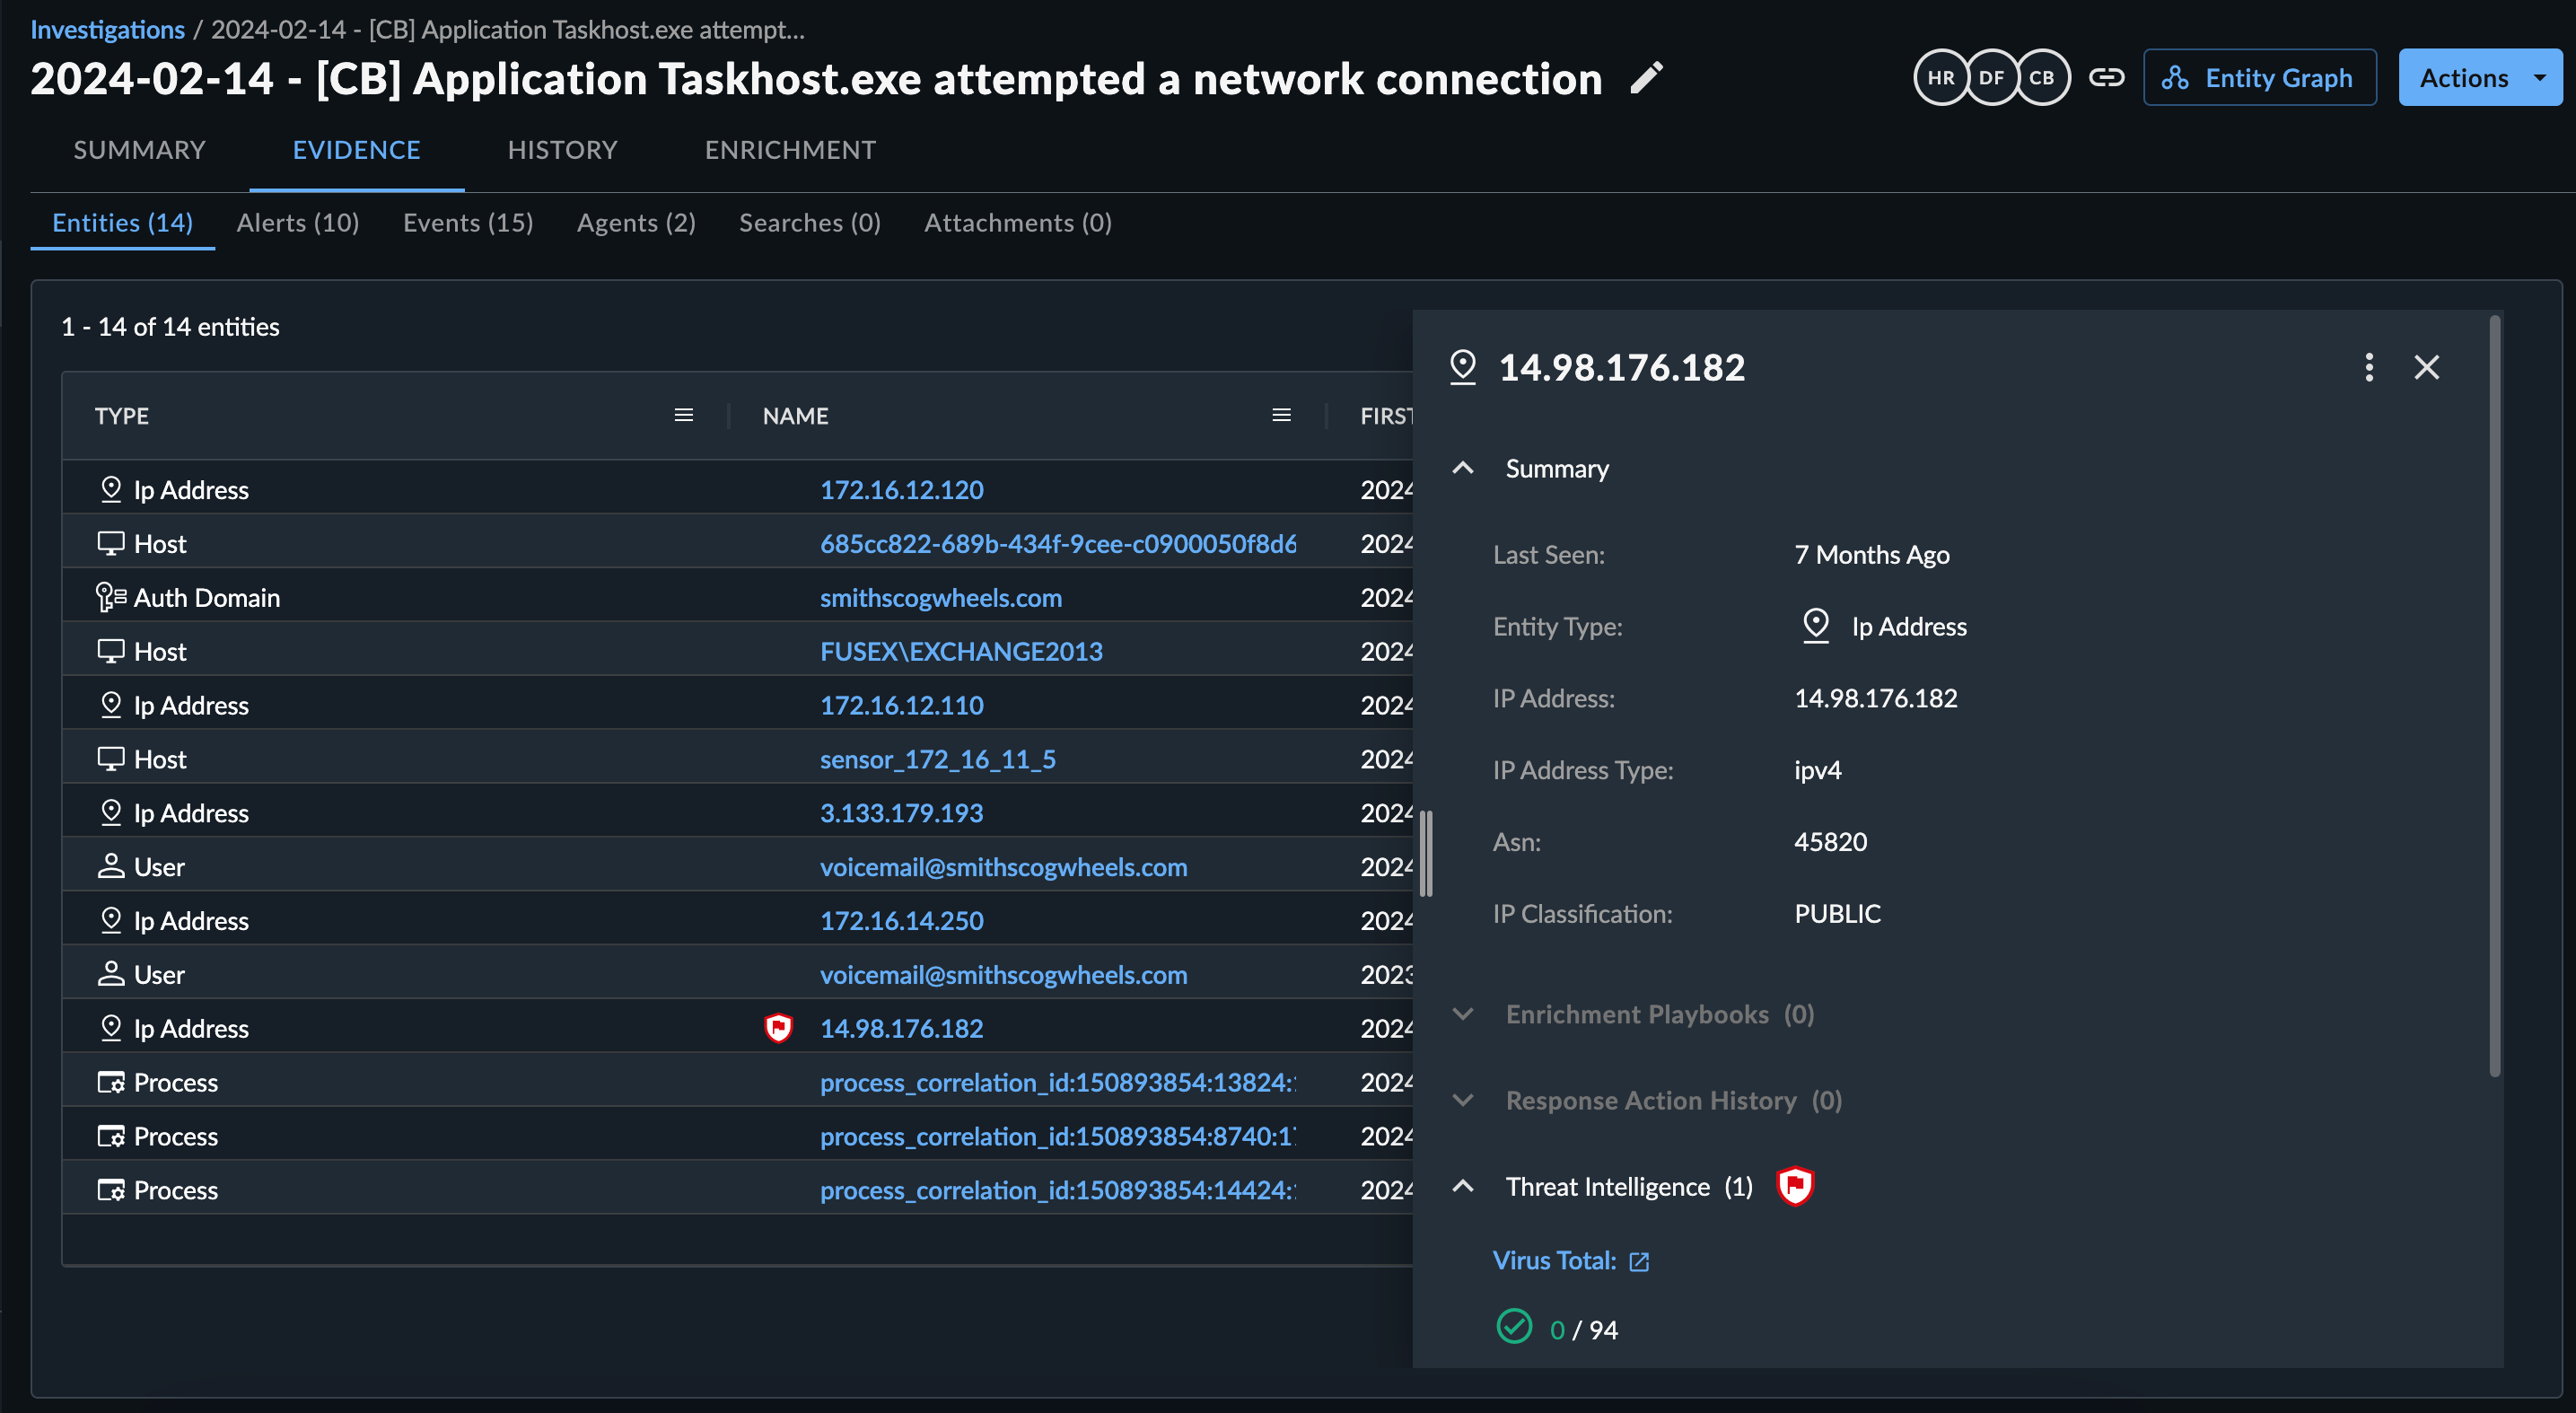Expand Enrichment Playbooks section
Viewport: 2576px width, 1413px height.
pyautogui.click(x=1463, y=1014)
